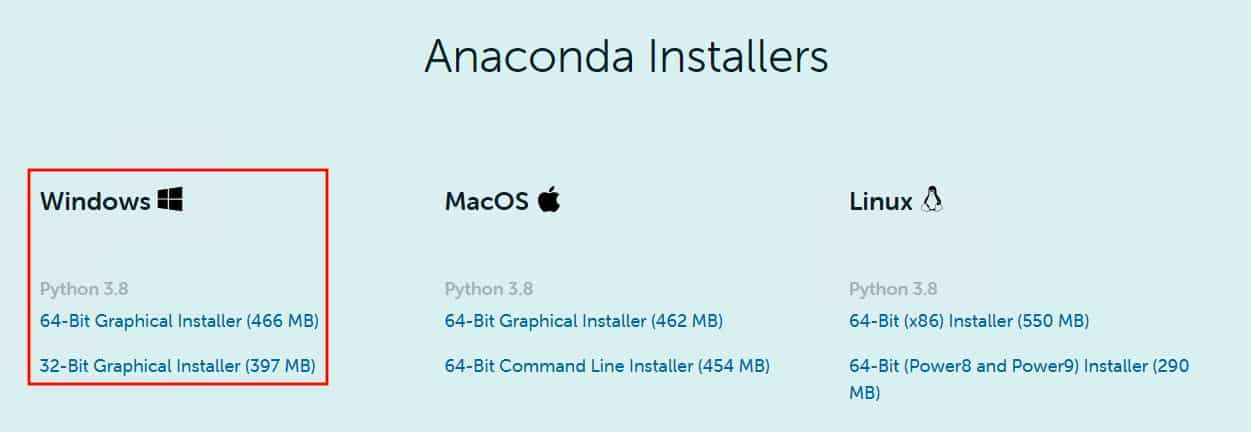Download Linux 64-Bit (x86) Installer
The image size is (1251, 432).
[969, 321]
